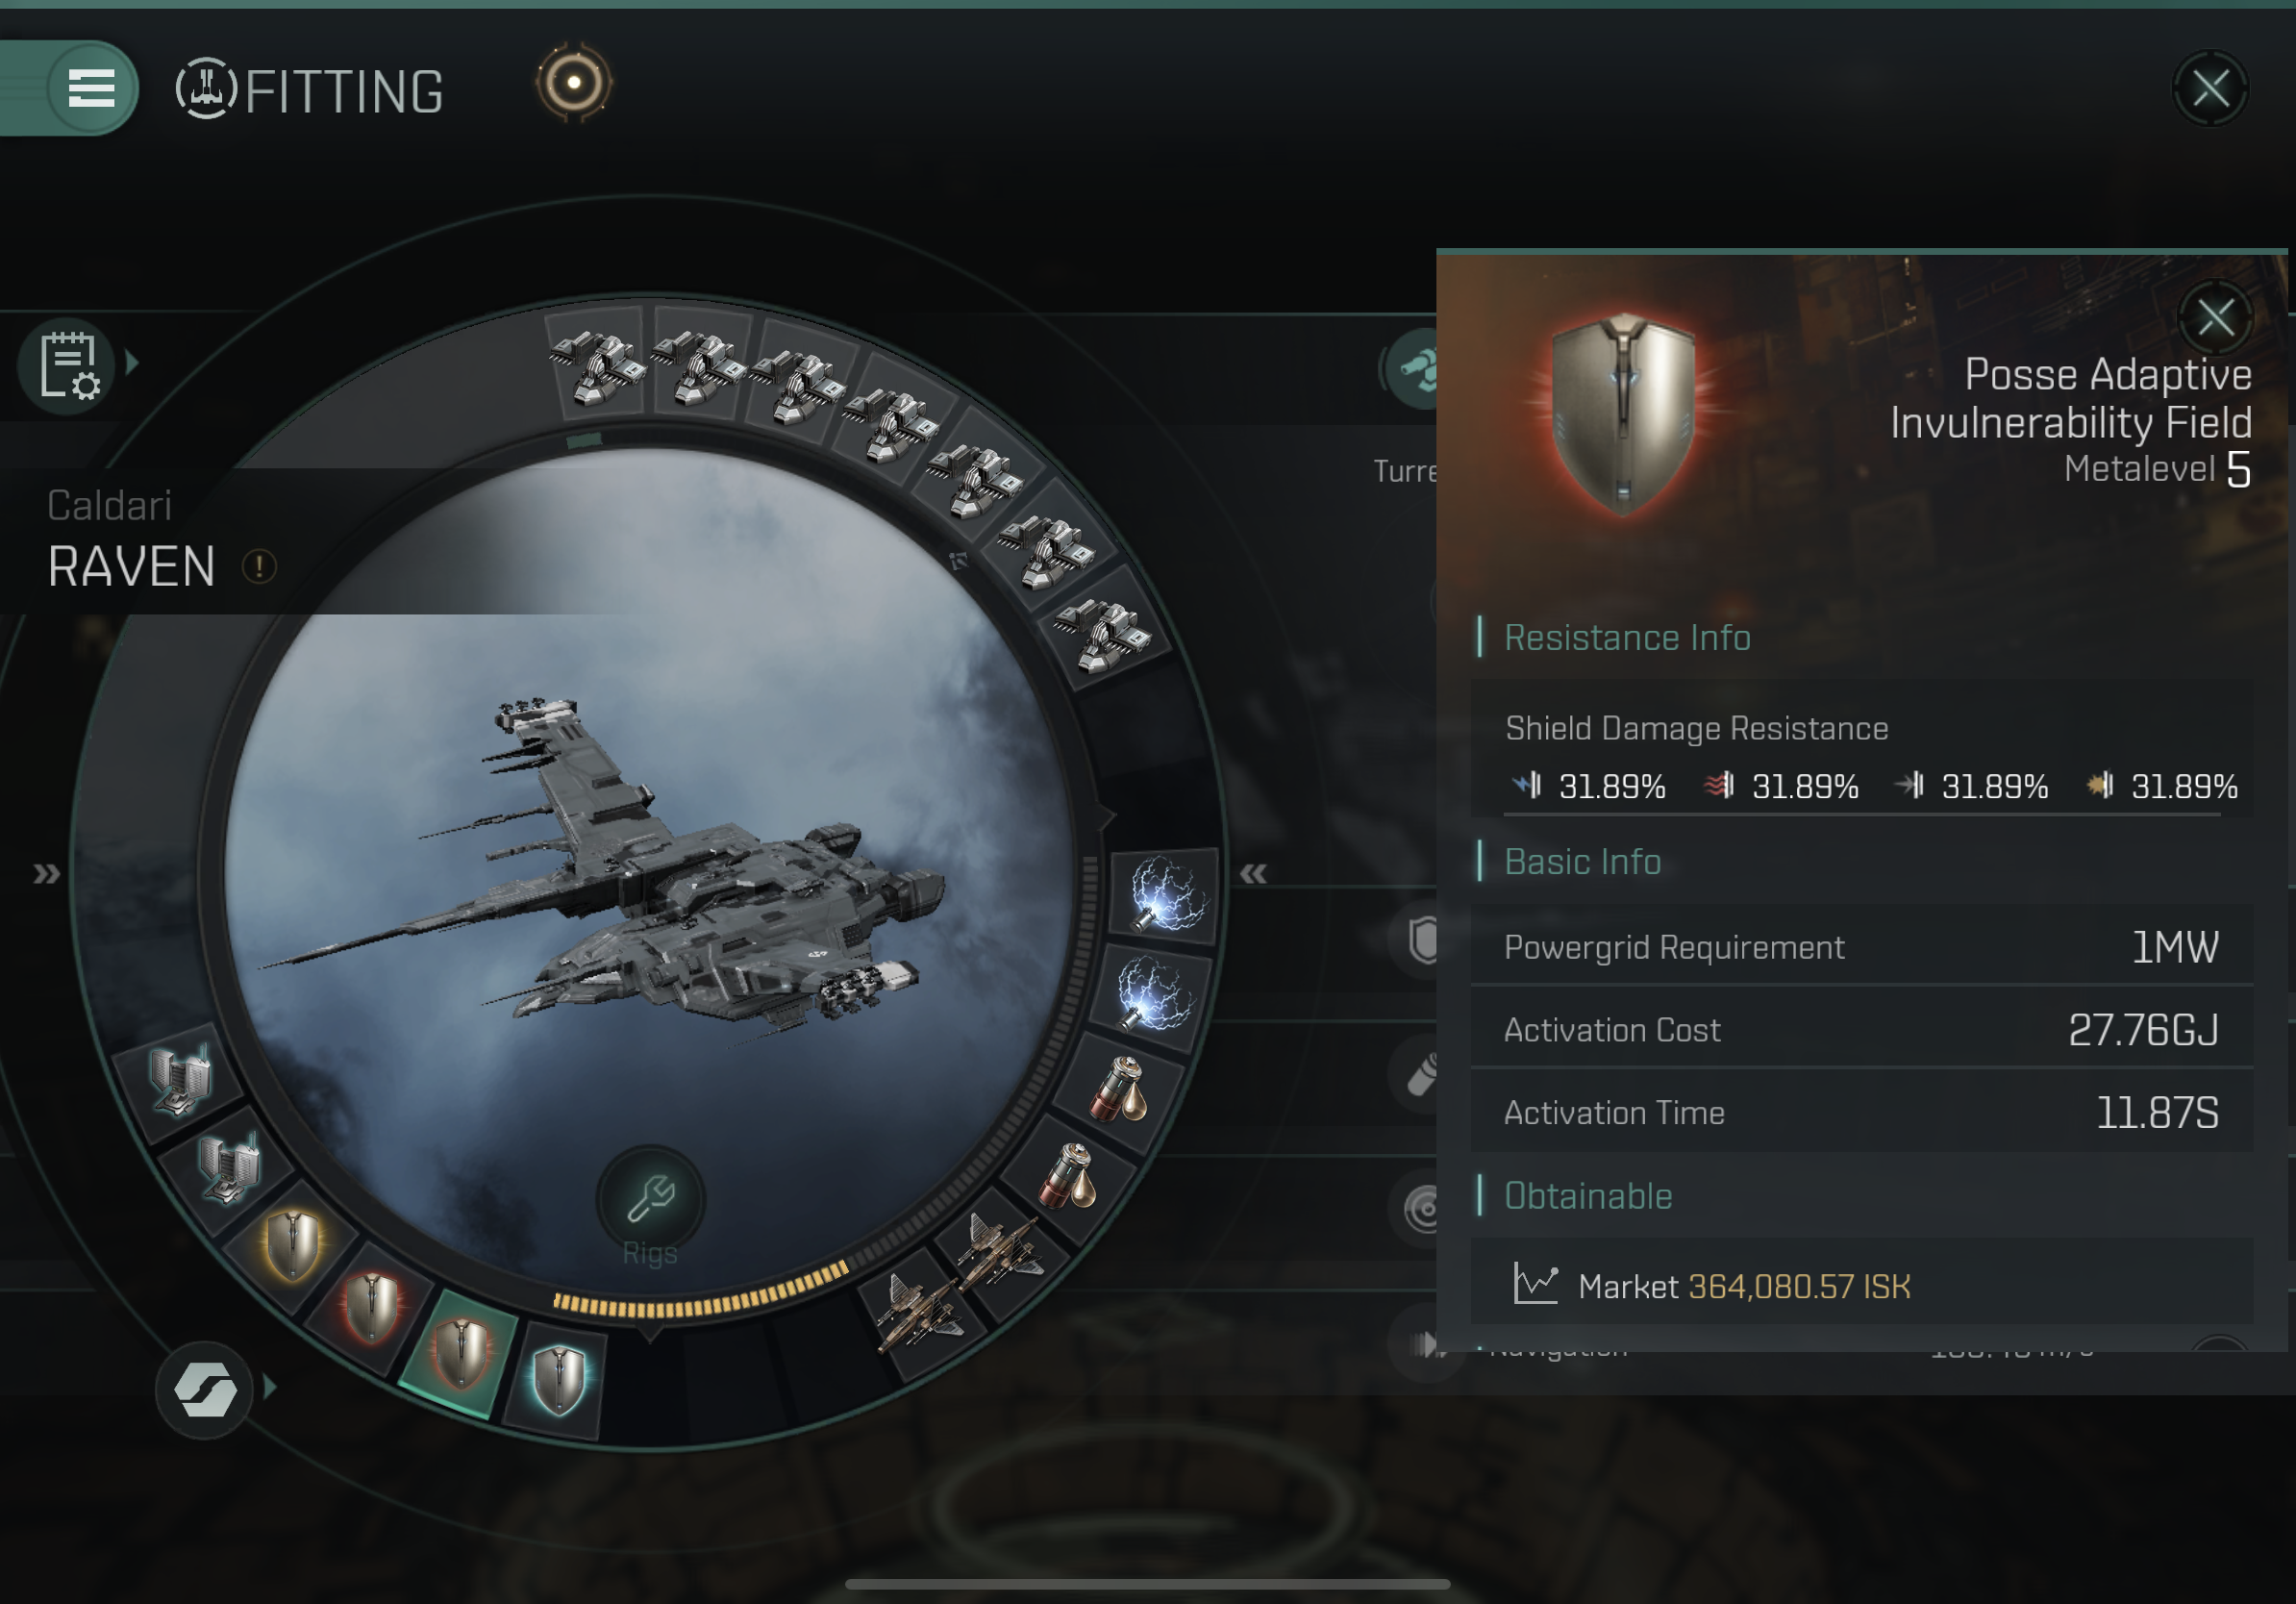Expand arrow next to swap ship icon
2296x1604 pixels.
click(x=269, y=1388)
